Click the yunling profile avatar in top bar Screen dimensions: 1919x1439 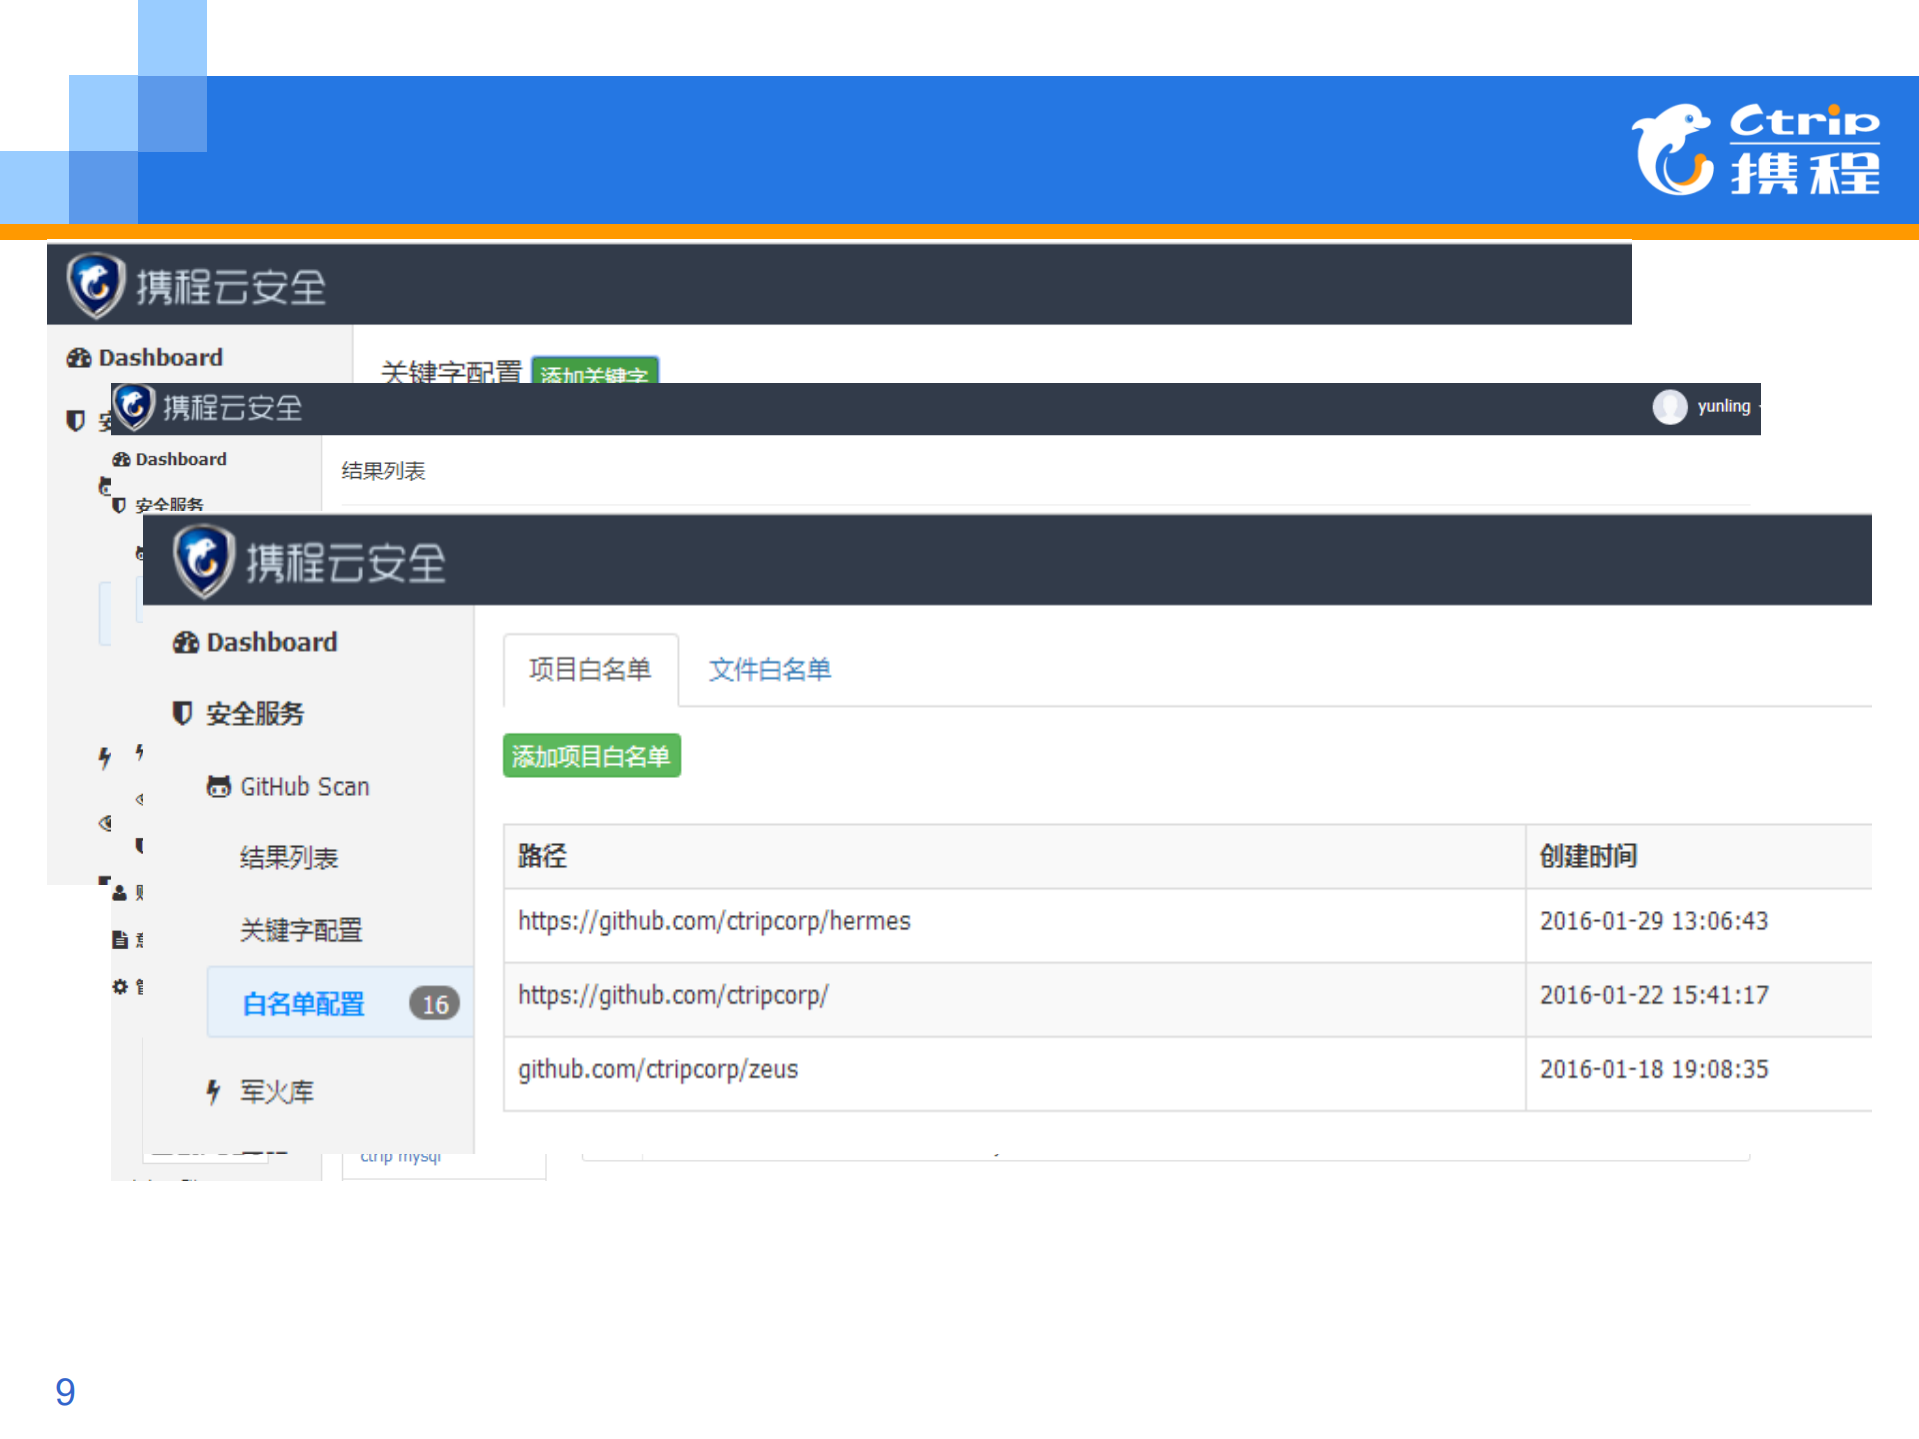[x=1668, y=407]
